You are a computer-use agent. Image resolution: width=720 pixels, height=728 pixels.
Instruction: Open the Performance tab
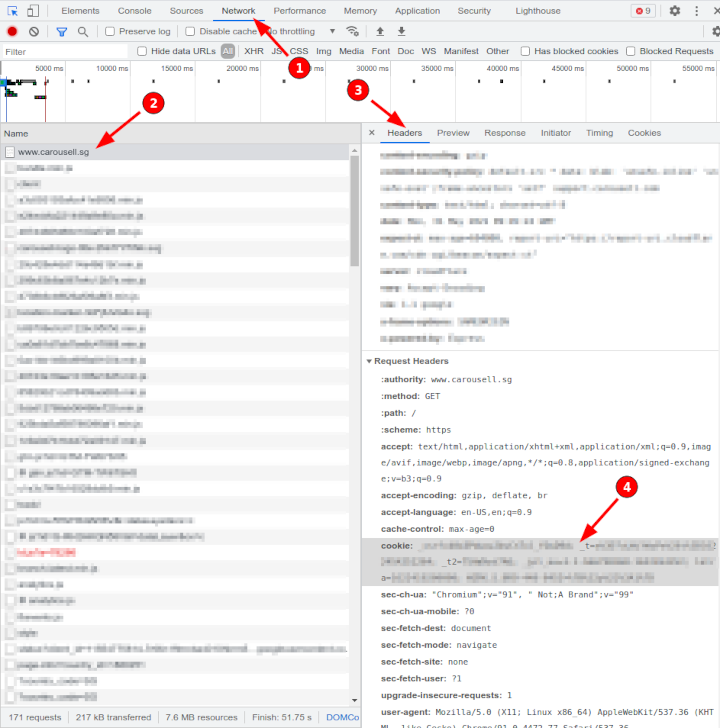[300, 11]
